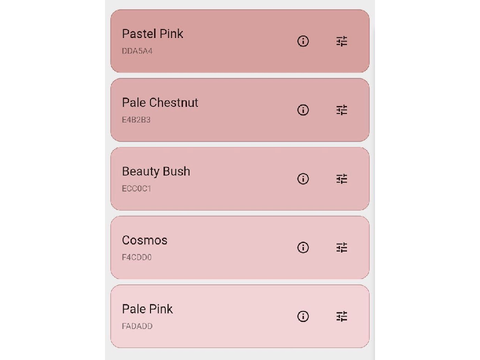Choose the Beauty Bush color card
This screenshot has width=480, height=360.
pyautogui.click(x=240, y=179)
